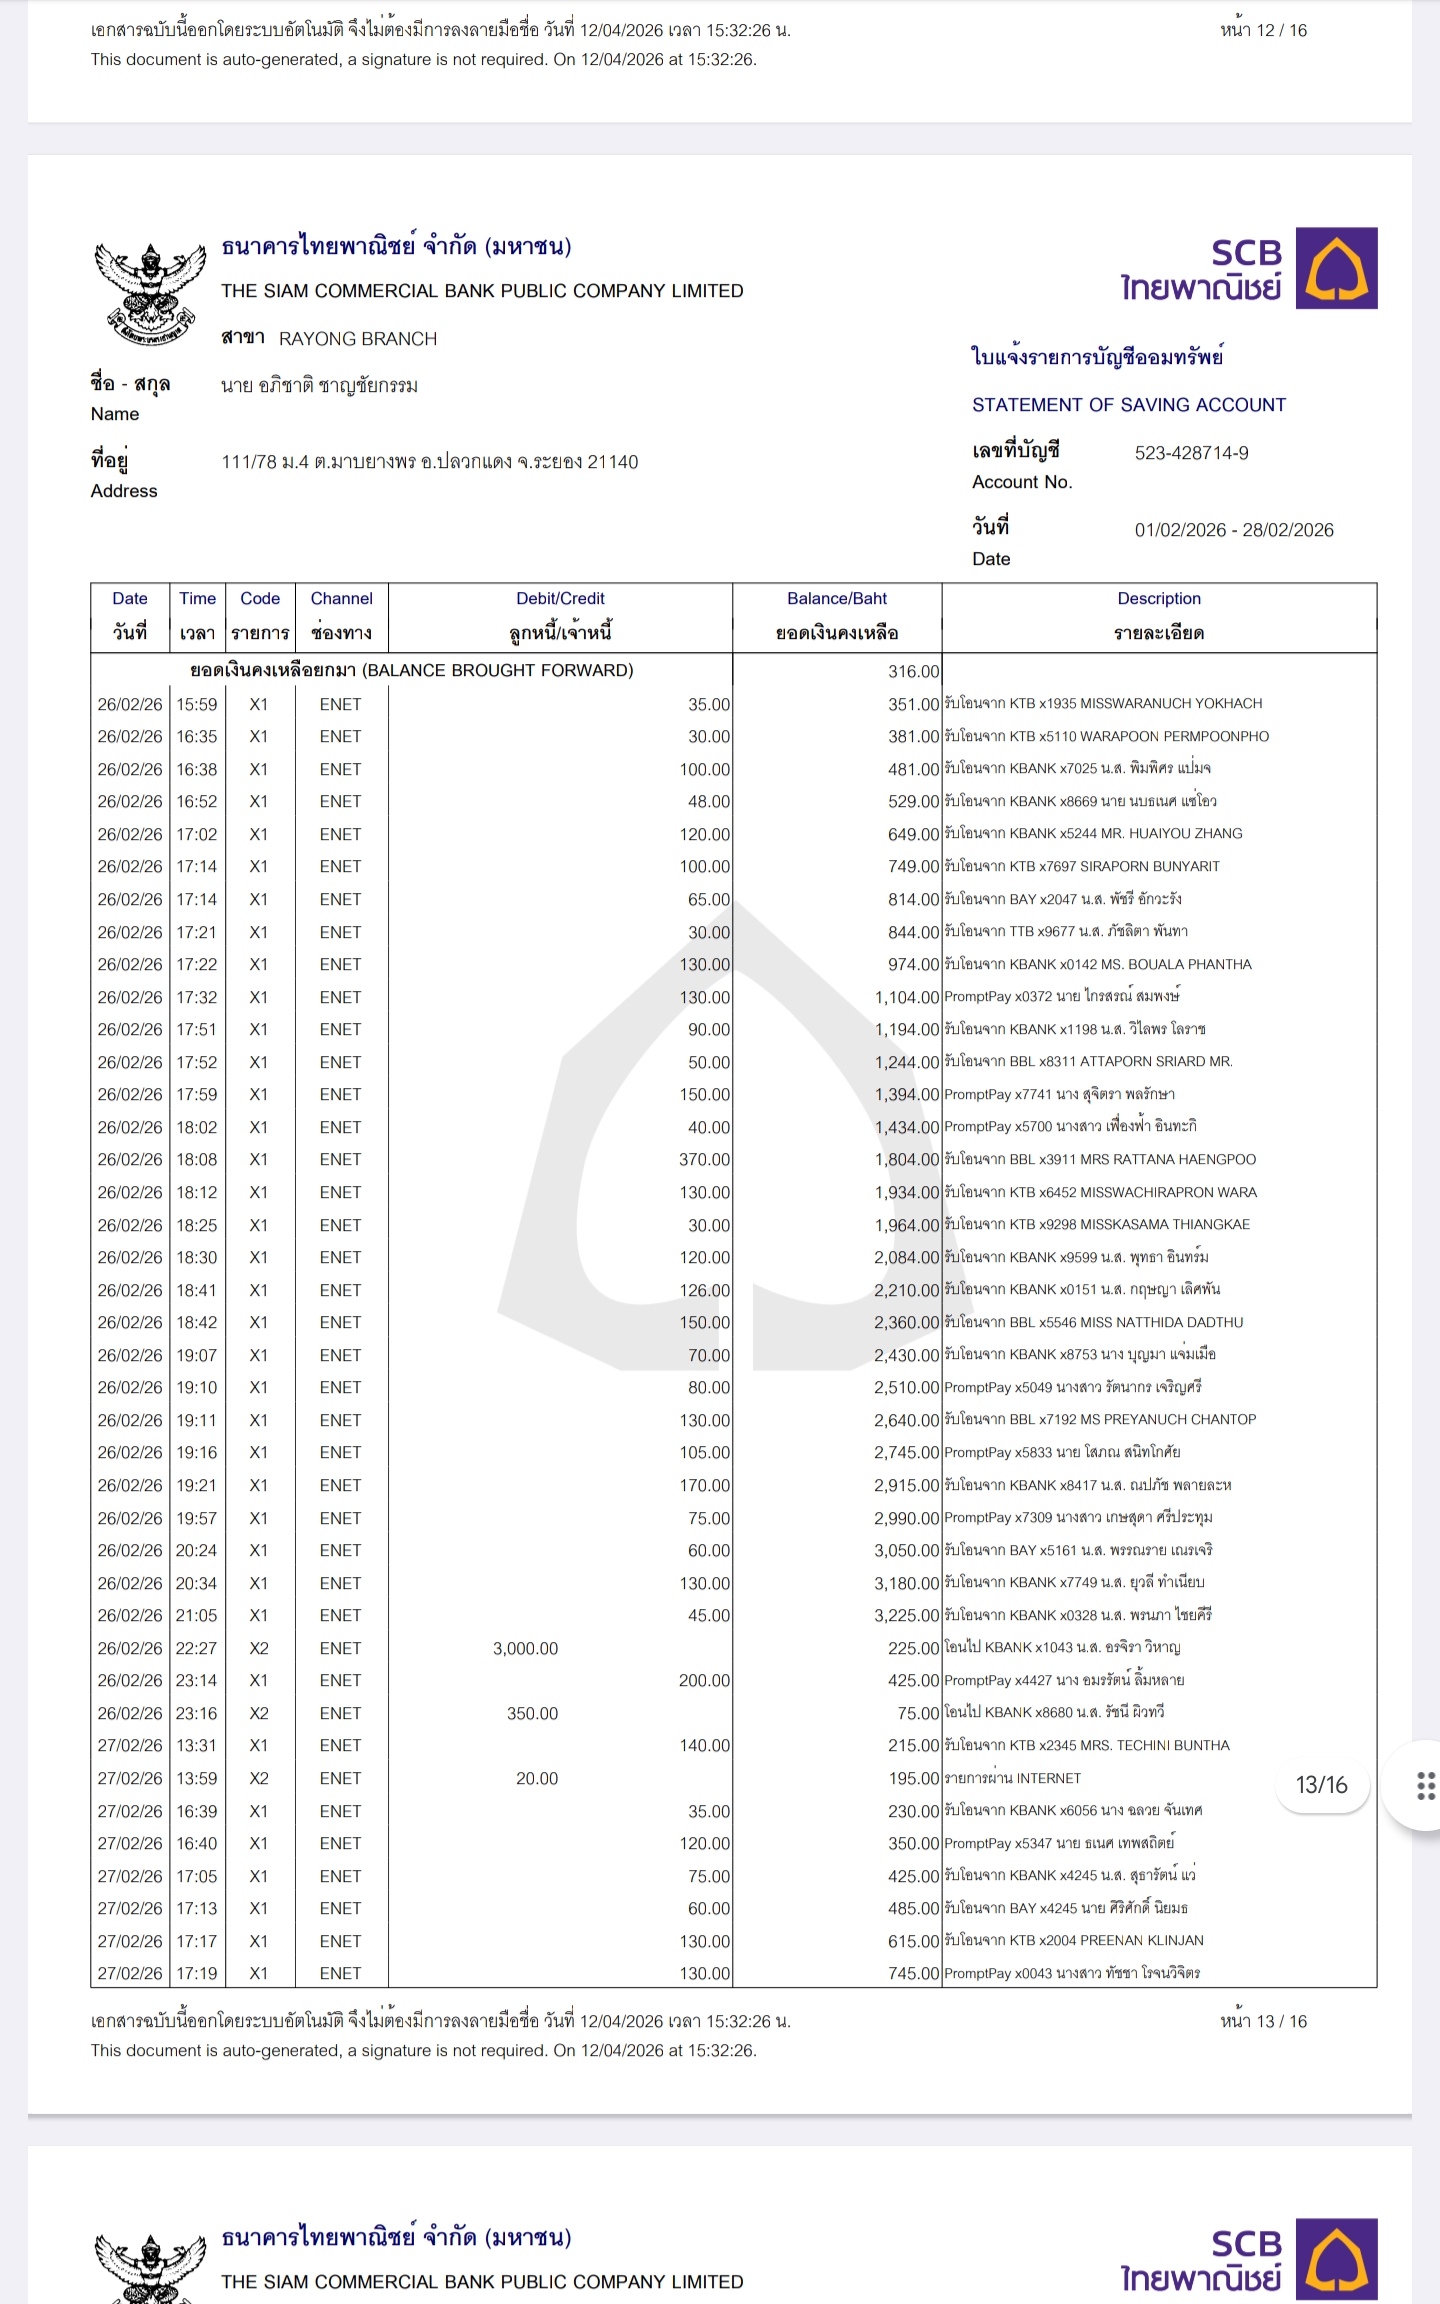This screenshot has height=2304, width=1440.
Task: Select account number 523-428714-9
Action: pos(1191,453)
